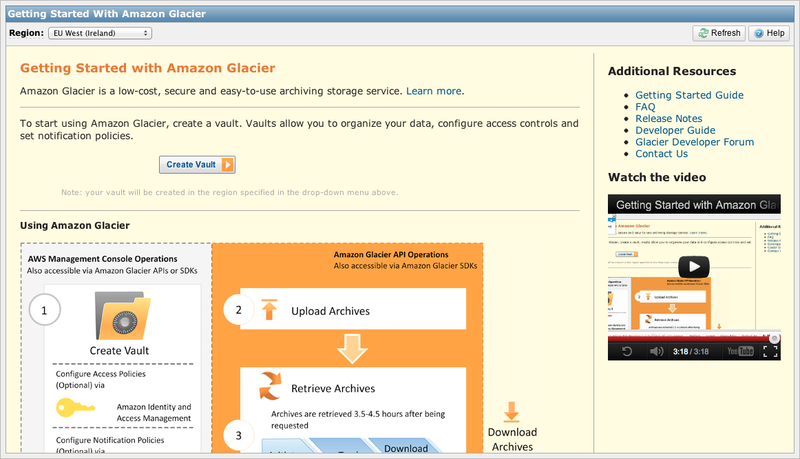
Task: Click the Retrieve Archives circular arrows icon
Action: [270, 386]
